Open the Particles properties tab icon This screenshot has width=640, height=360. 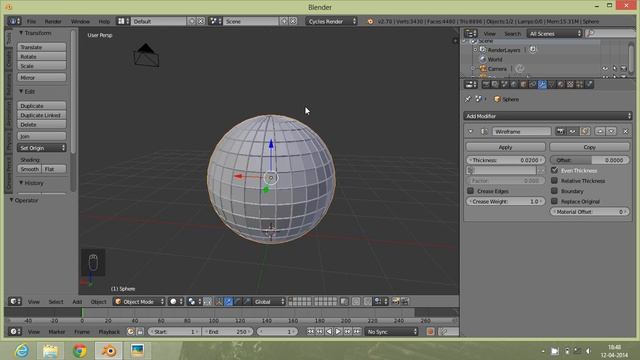click(580, 84)
